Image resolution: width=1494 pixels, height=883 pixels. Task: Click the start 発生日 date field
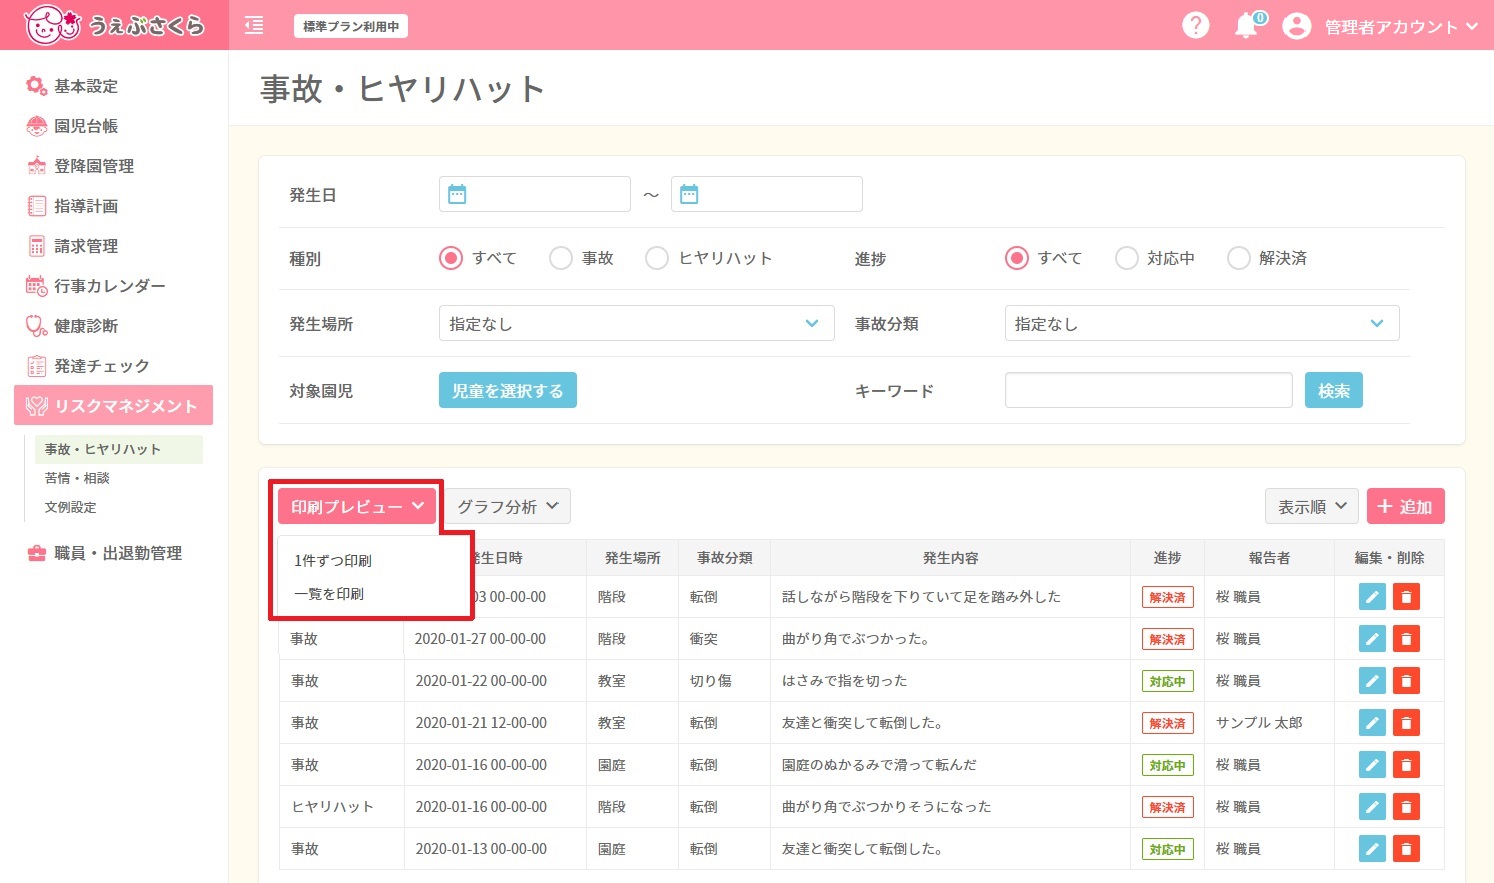[x=535, y=194]
